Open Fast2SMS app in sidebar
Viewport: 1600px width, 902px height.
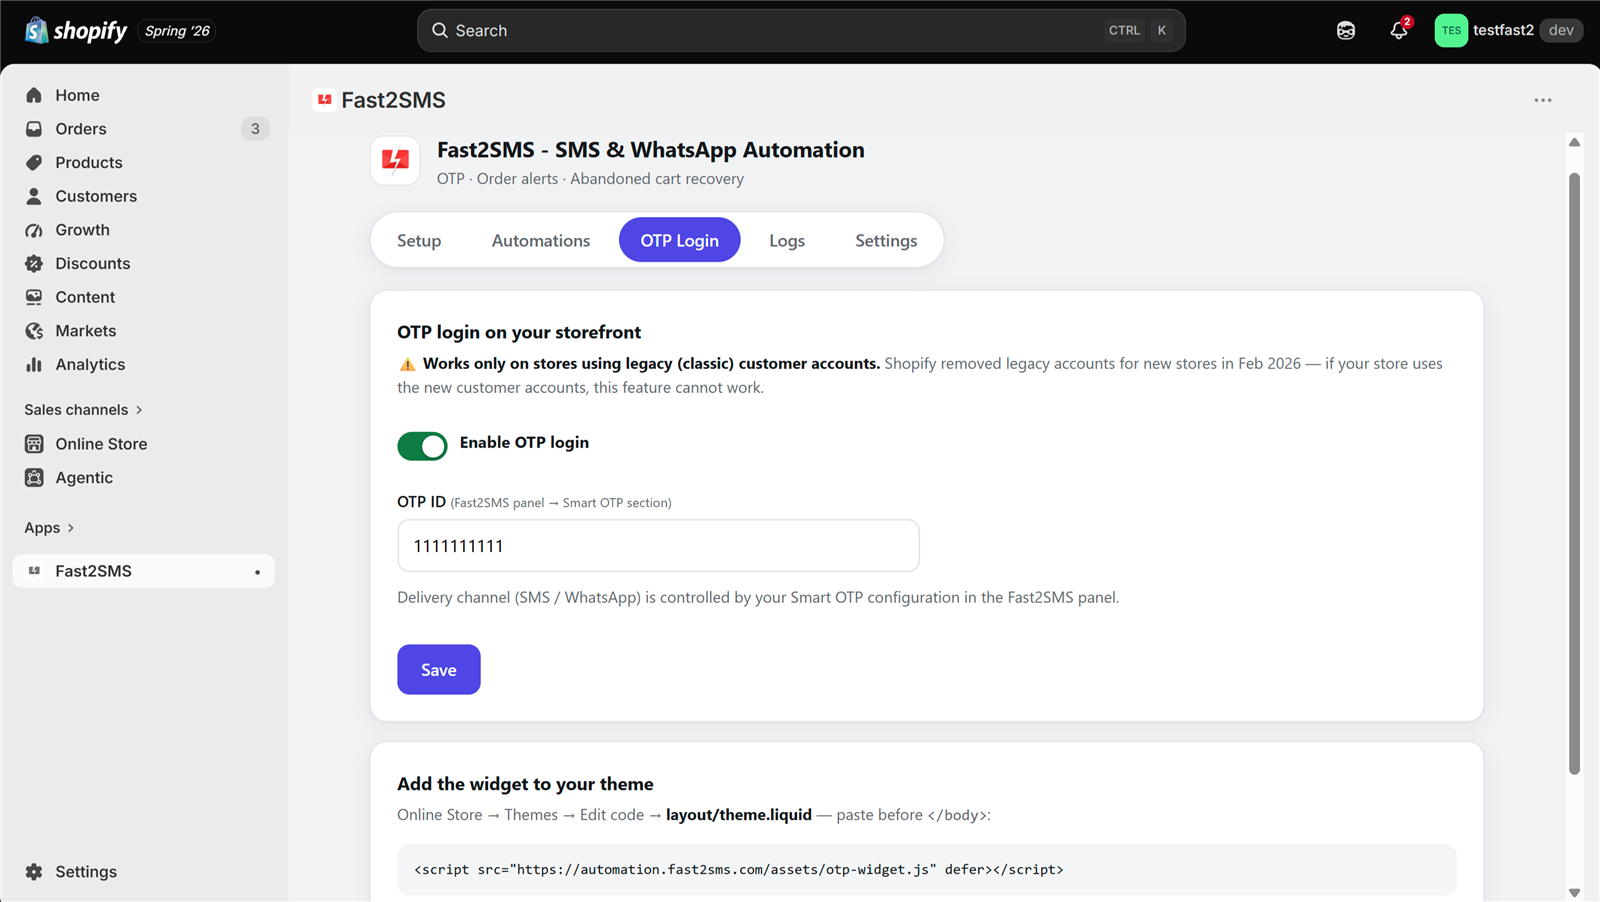(144, 571)
